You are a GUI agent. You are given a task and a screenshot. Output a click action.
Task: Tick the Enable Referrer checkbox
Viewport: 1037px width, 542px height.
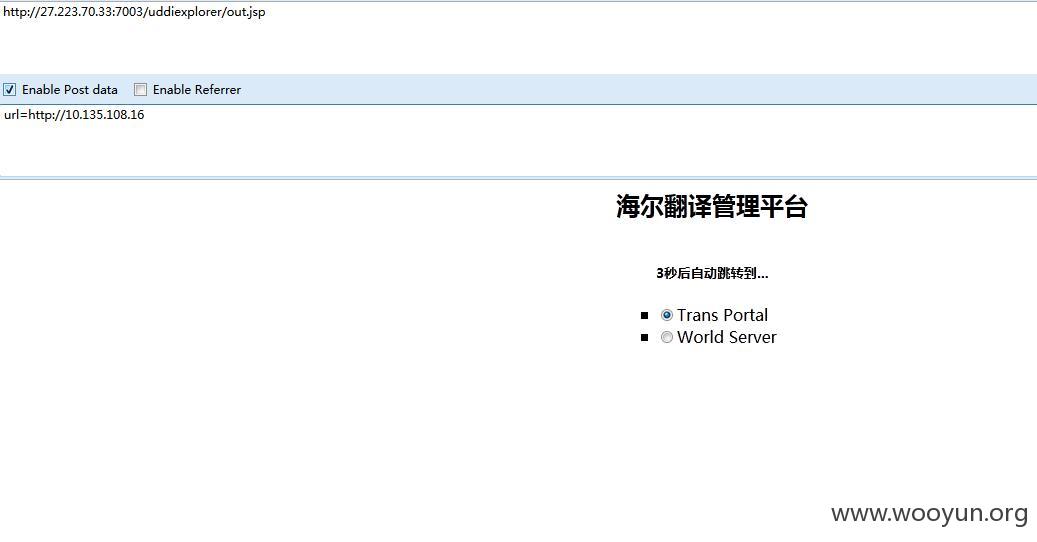tap(140, 89)
